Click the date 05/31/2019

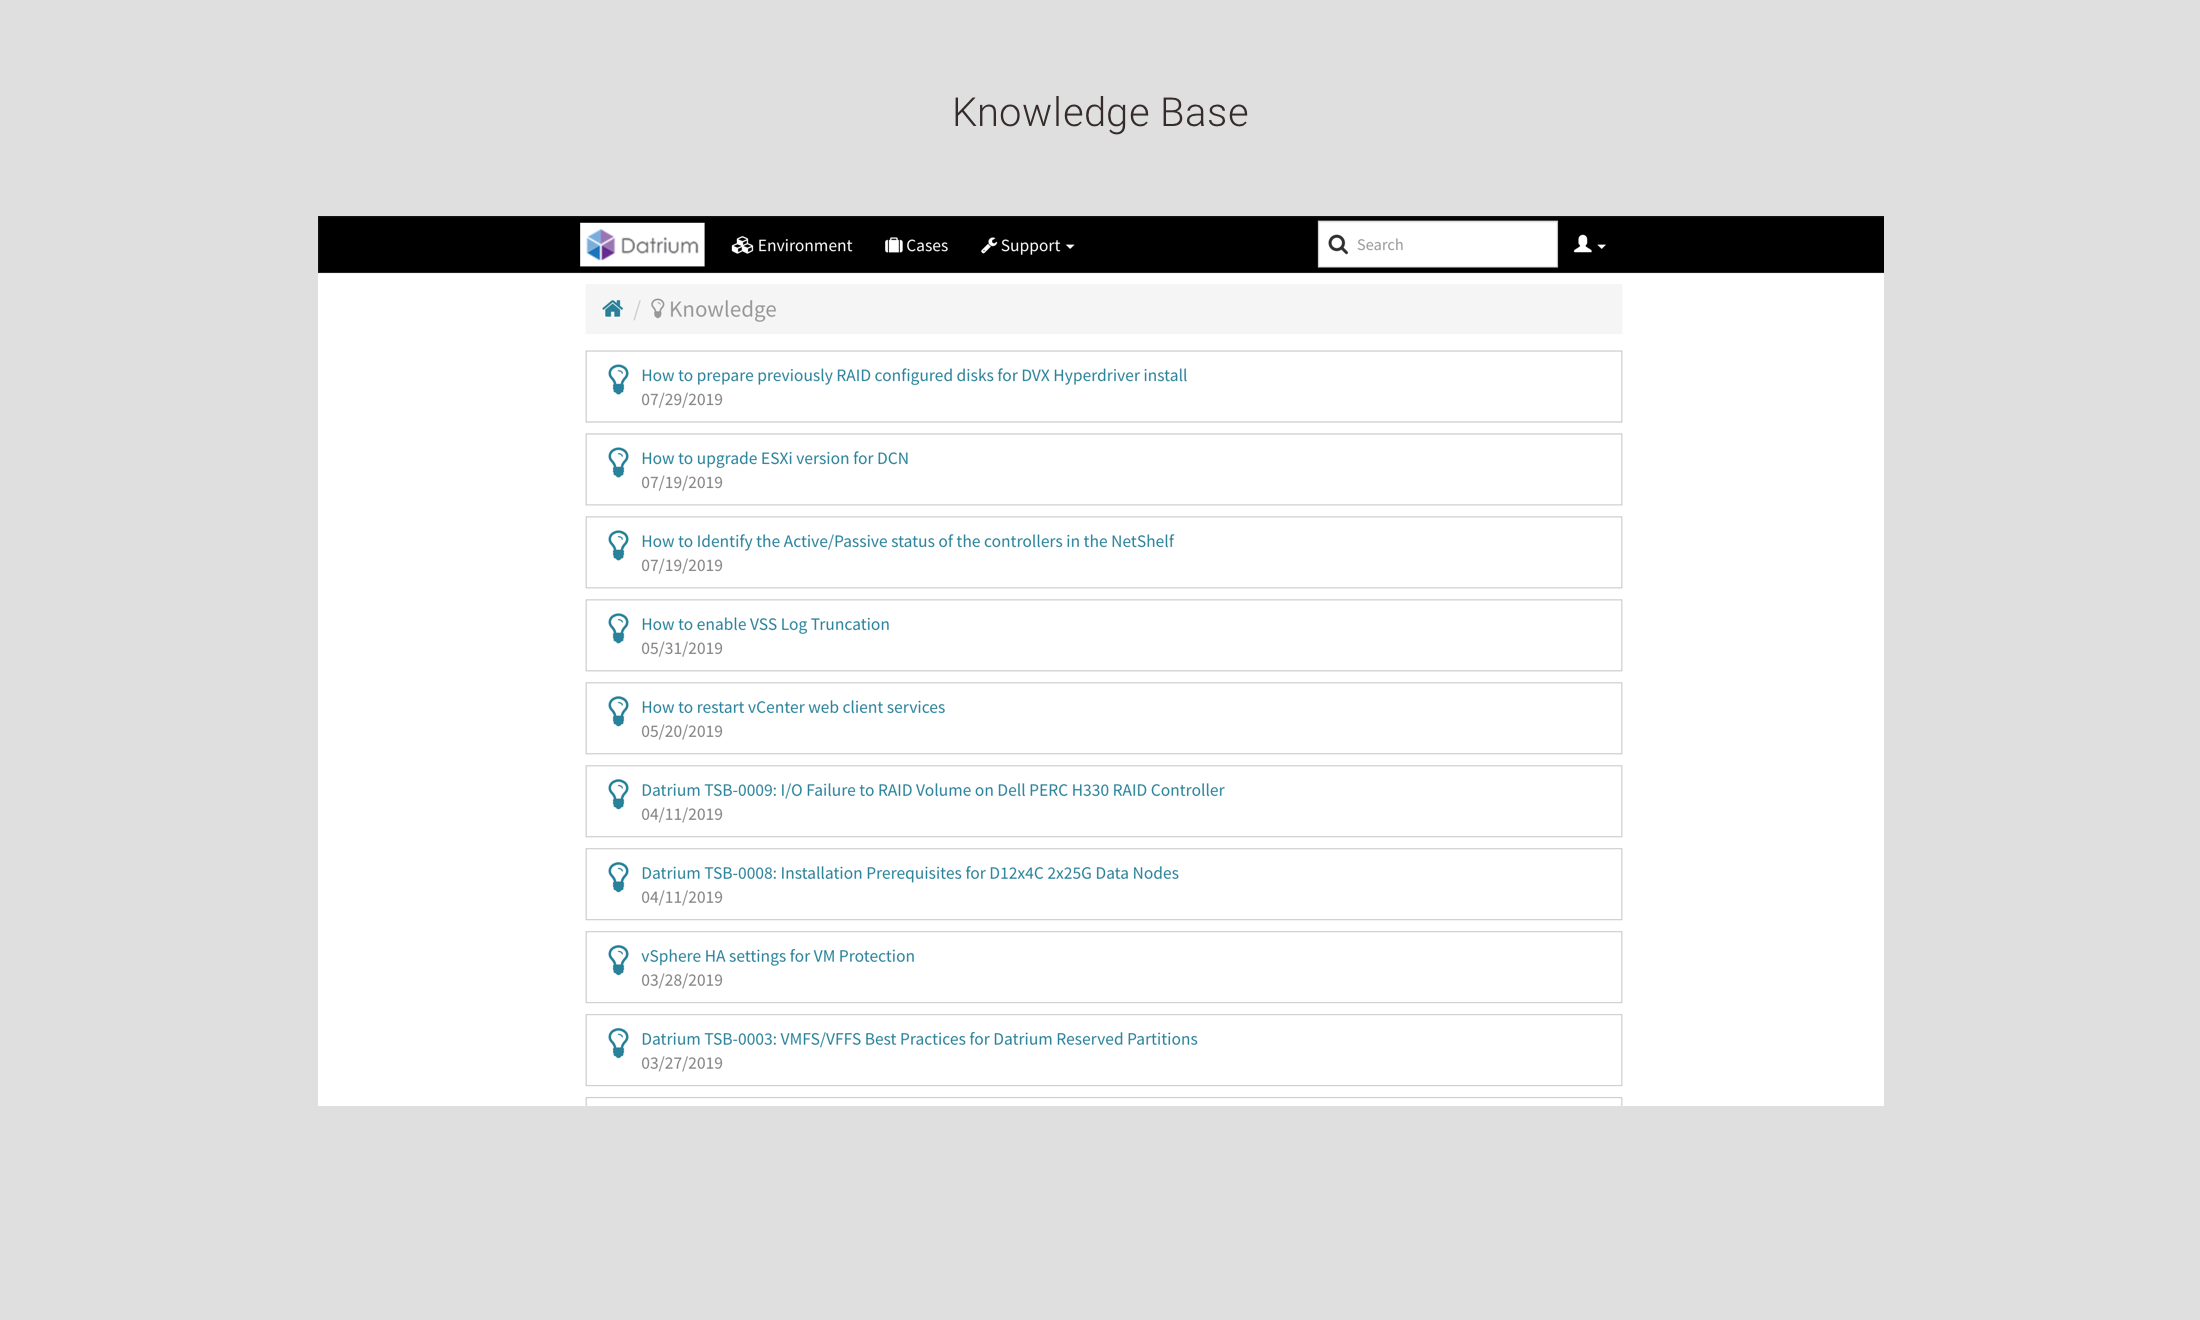[x=682, y=648]
